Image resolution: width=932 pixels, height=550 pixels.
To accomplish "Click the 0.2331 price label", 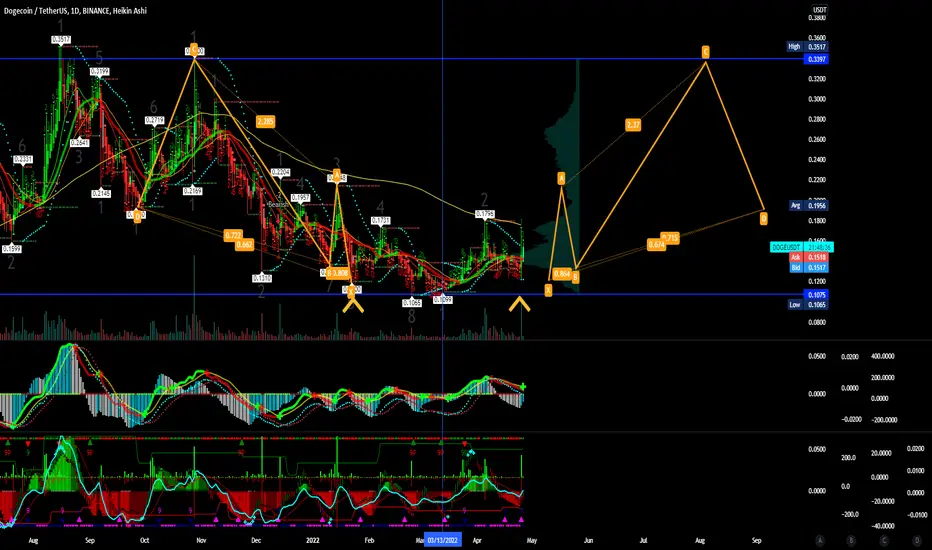I will click(23, 160).
